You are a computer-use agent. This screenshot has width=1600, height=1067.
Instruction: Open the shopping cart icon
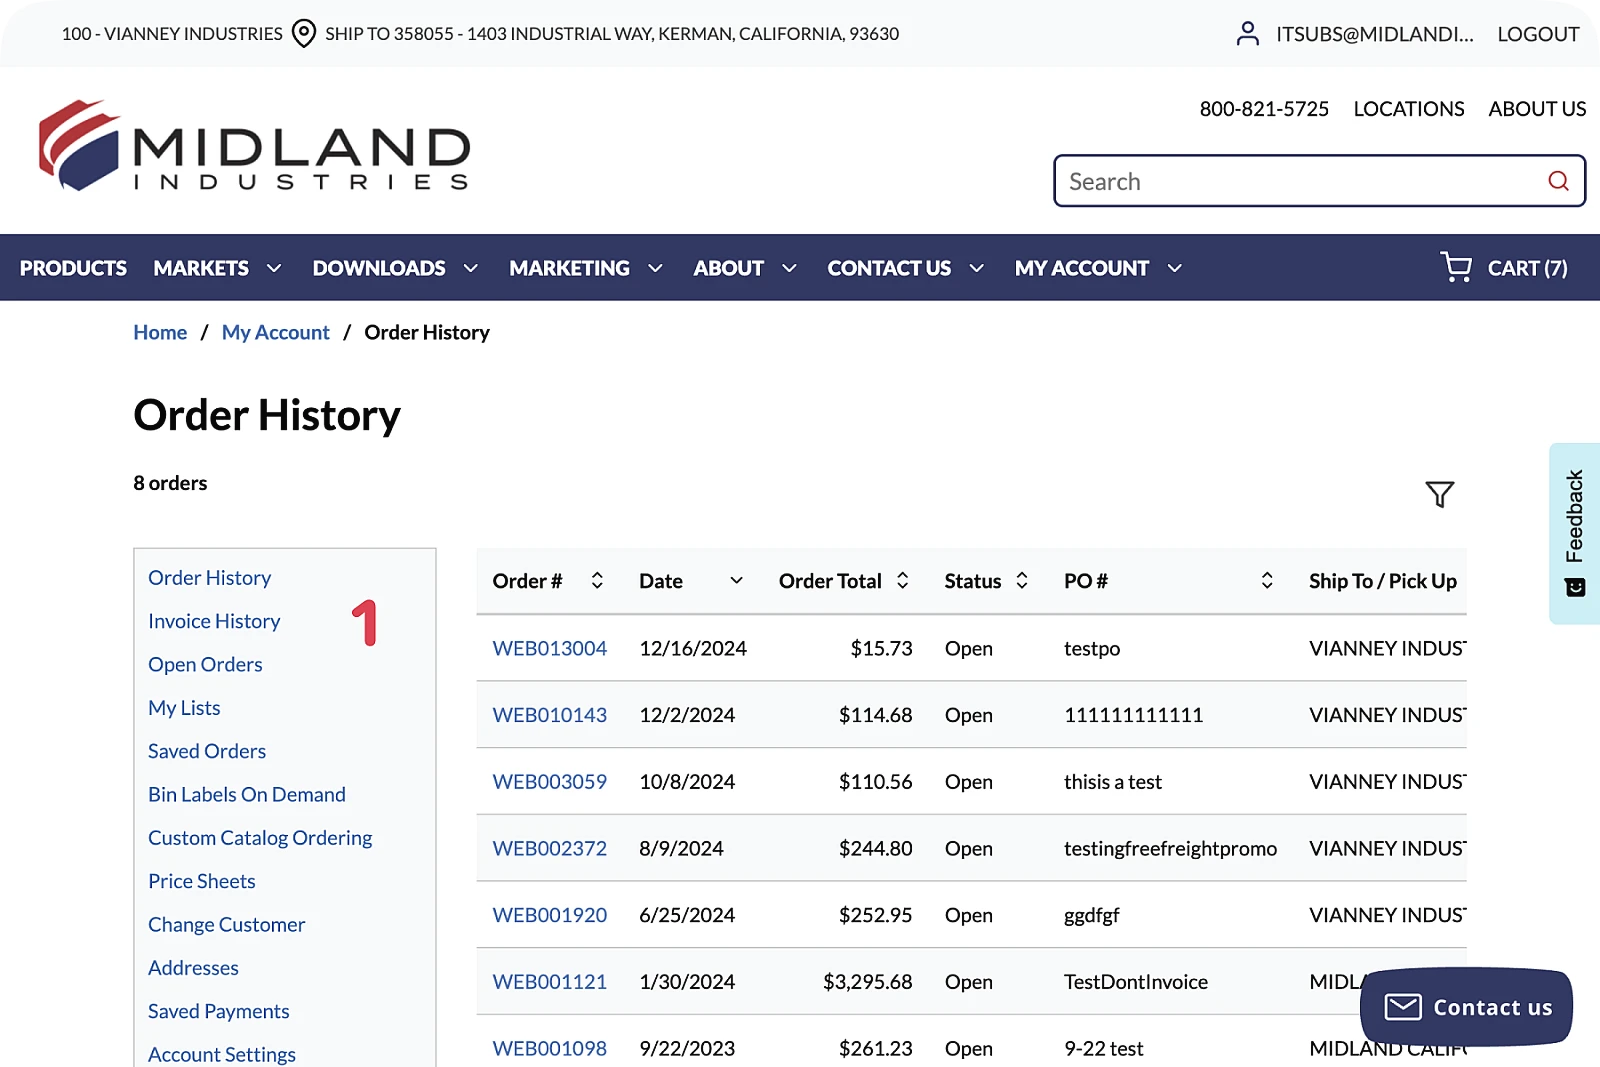(x=1456, y=267)
